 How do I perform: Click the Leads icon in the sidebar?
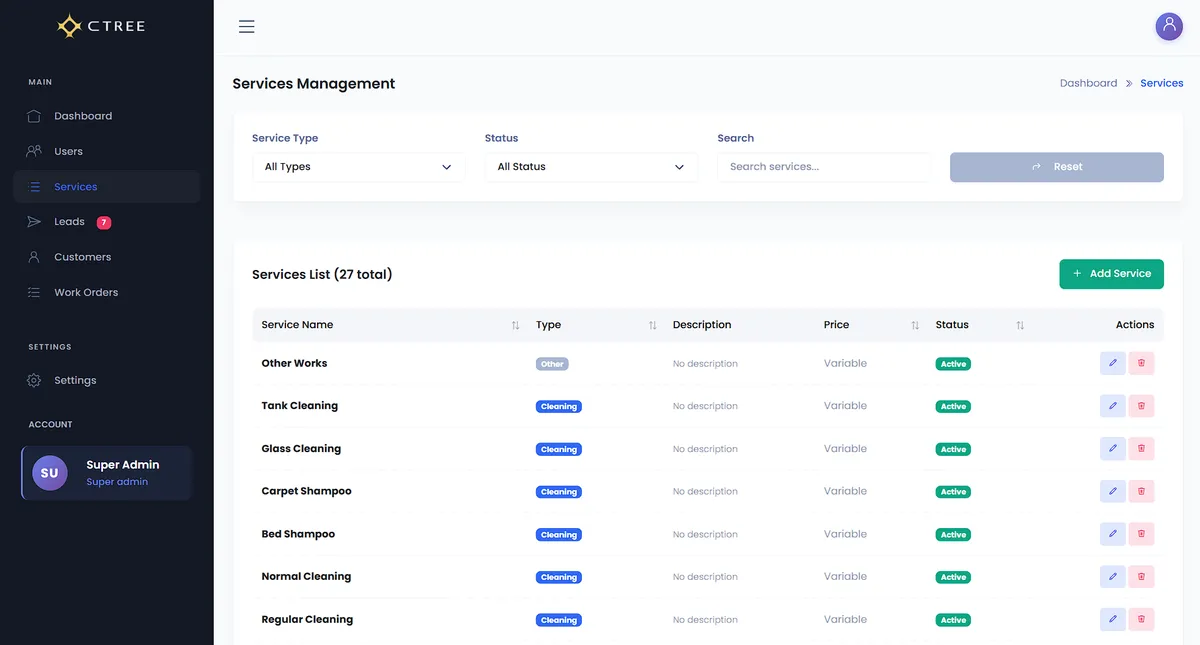(31, 221)
